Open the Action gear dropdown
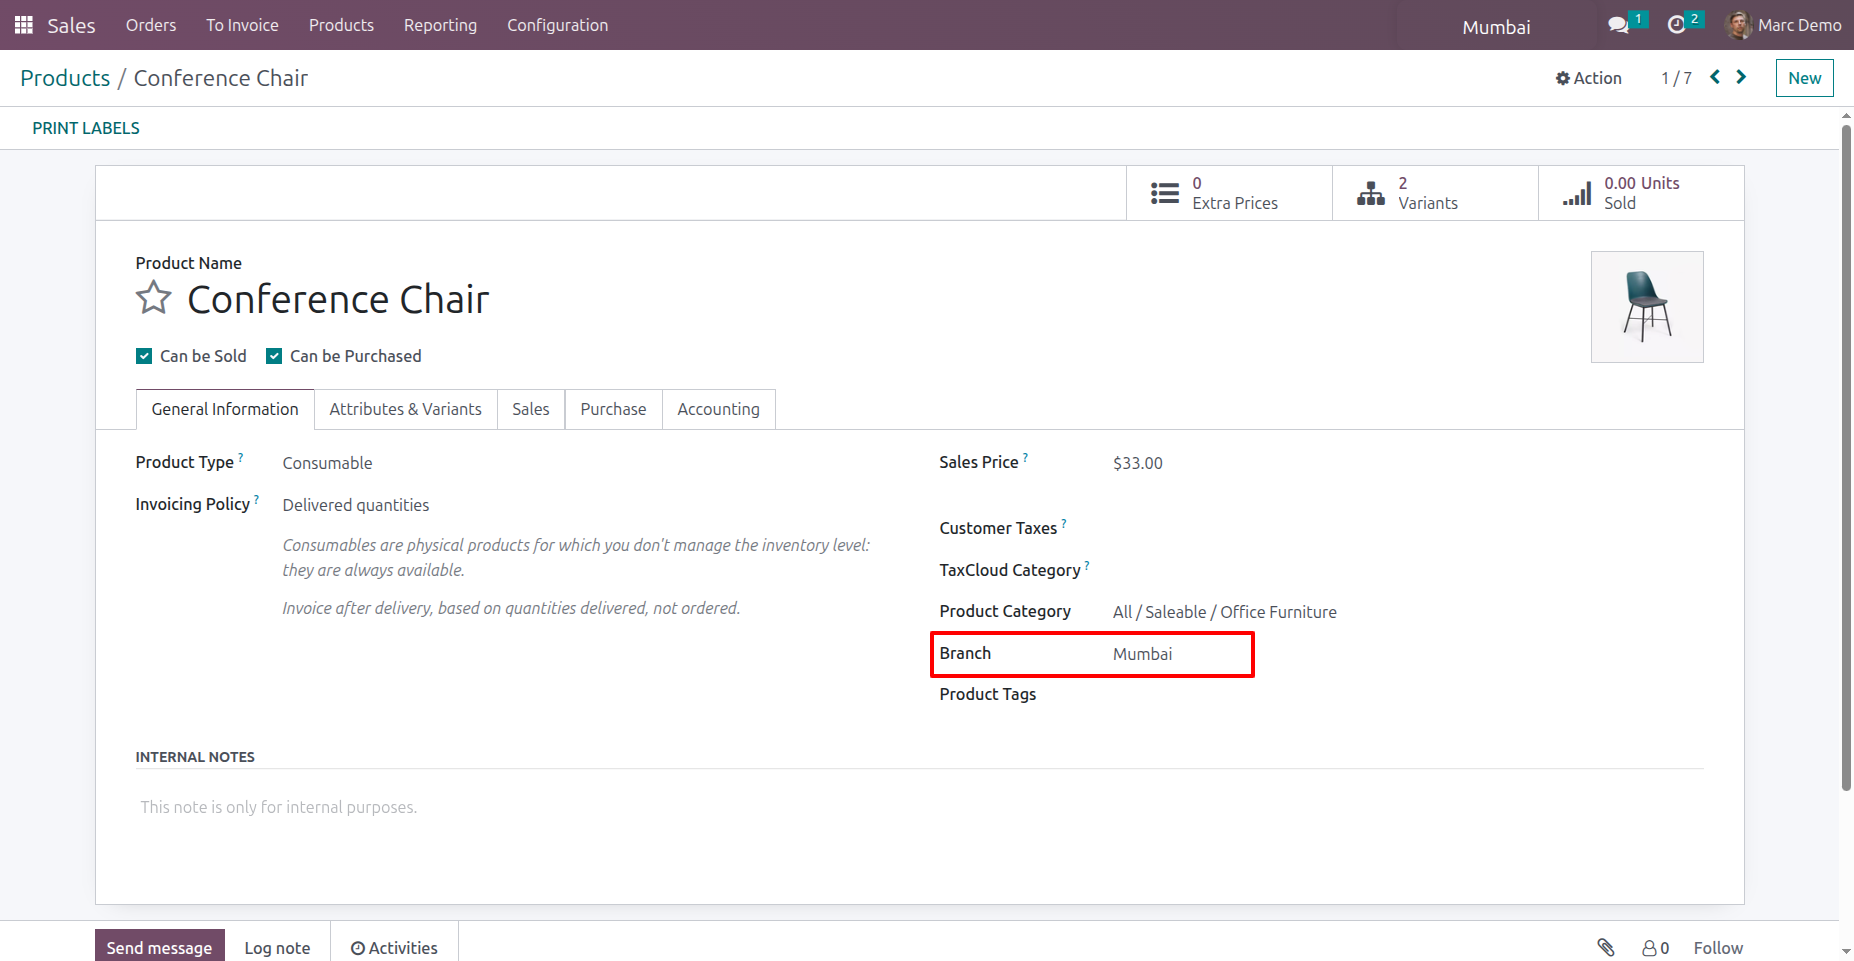This screenshot has height=961, width=1854. [1588, 78]
